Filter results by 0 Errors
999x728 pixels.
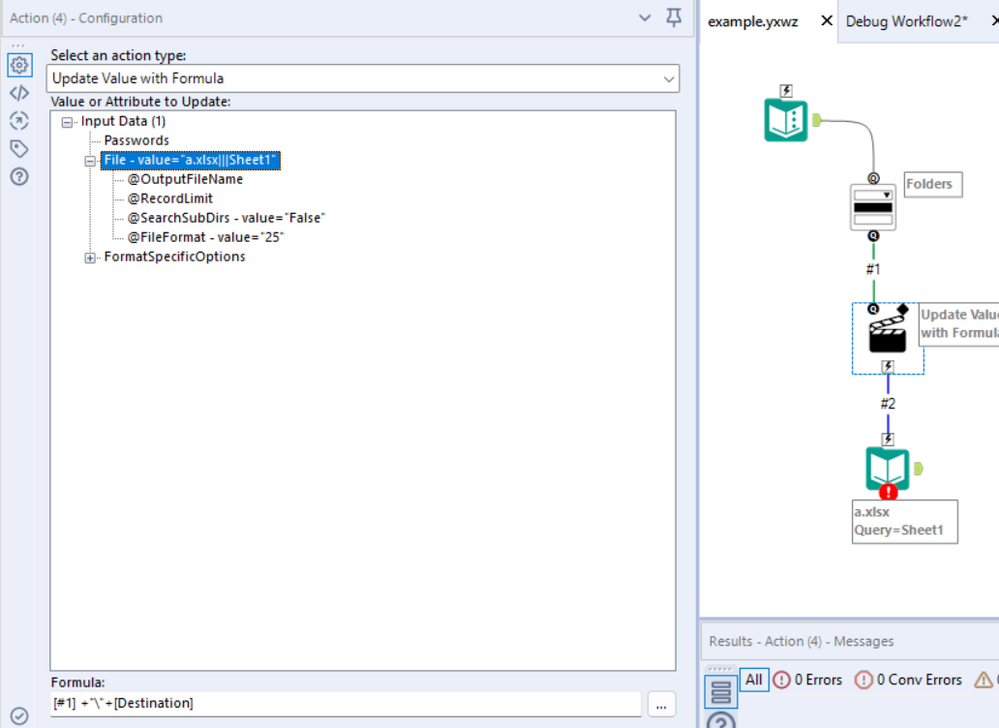pos(808,680)
